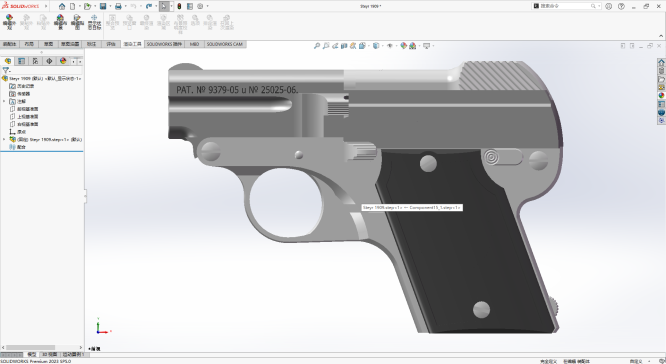Viewport: 666px width, 364px height.
Task: Click the View Orientation icon
Action: click(362, 46)
